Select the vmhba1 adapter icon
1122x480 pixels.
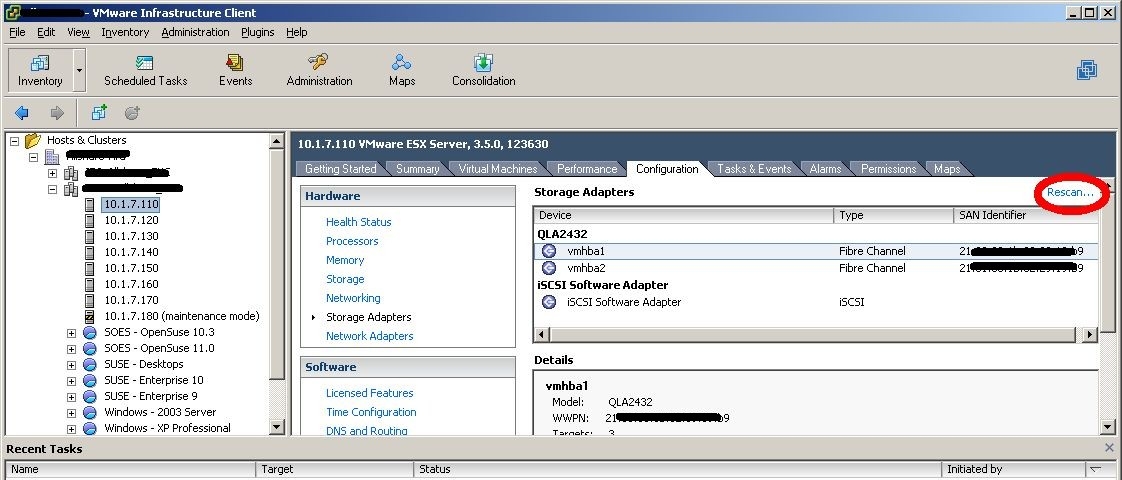coord(549,251)
